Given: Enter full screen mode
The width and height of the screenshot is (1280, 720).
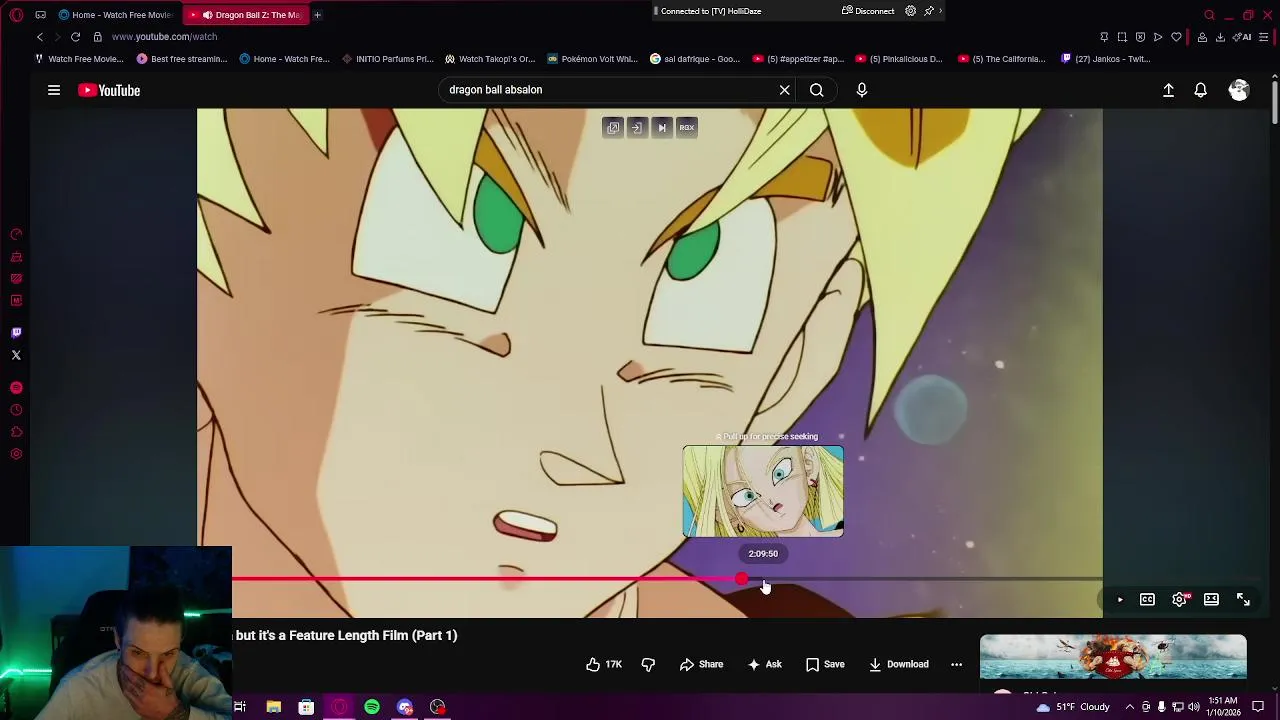Looking at the screenshot, I should (x=1243, y=599).
